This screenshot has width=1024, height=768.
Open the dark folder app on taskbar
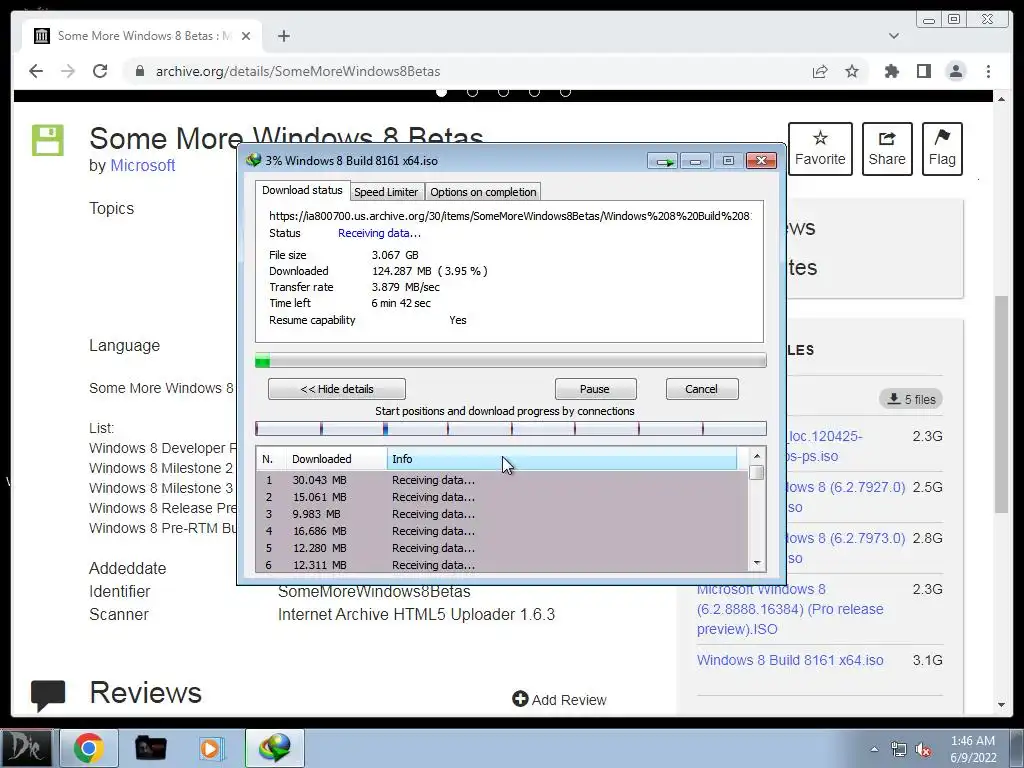[x=150, y=748]
